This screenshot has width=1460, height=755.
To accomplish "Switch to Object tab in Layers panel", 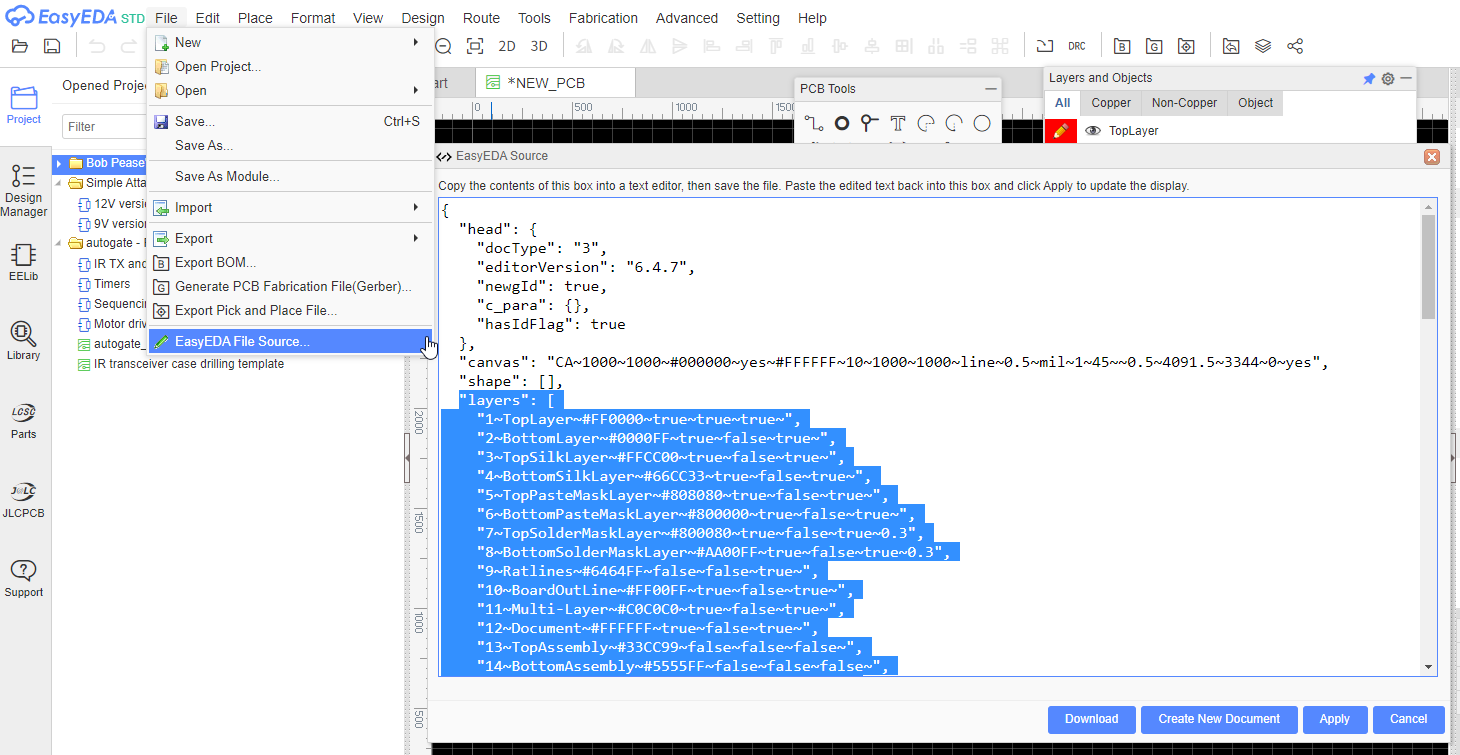I will point(1255,103).
